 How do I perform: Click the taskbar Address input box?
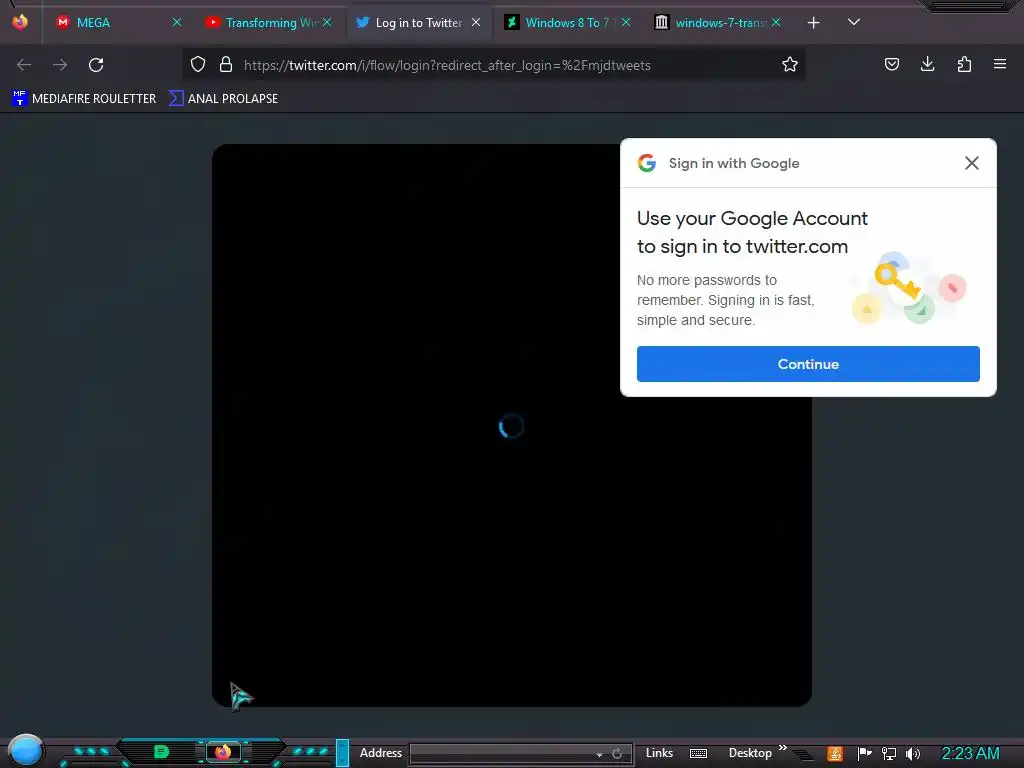point(501,754)
